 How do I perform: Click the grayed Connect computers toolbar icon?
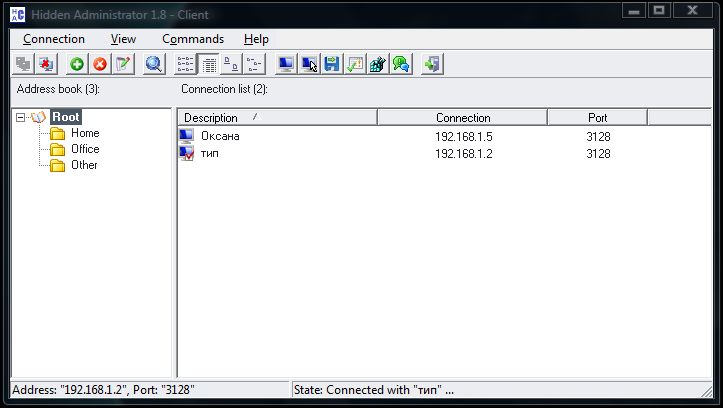click(23, 64)
